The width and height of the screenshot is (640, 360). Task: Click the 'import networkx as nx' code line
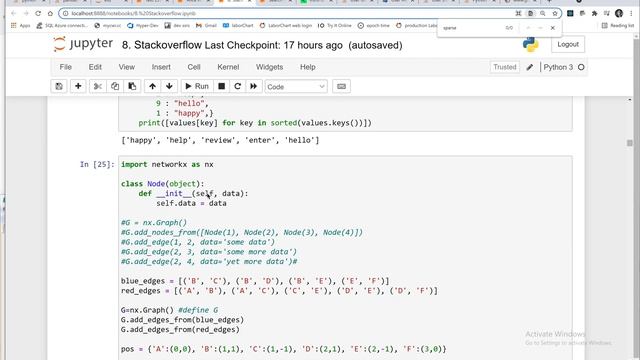tap(167, 164)
